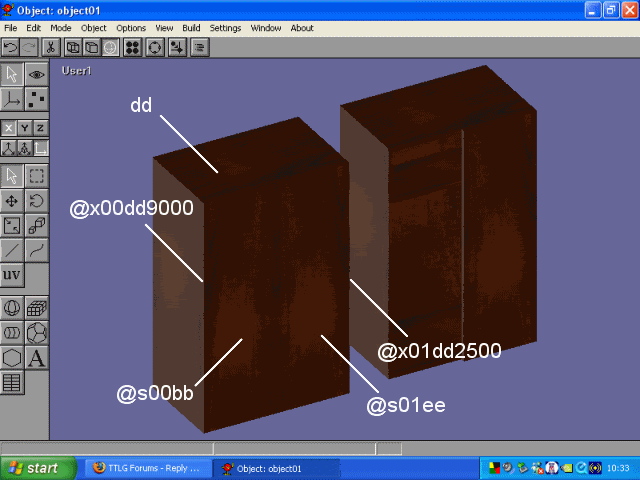Switch to TTLG Forums taskbar window
This screenshot has width=640, height=480.
point(146,468)
